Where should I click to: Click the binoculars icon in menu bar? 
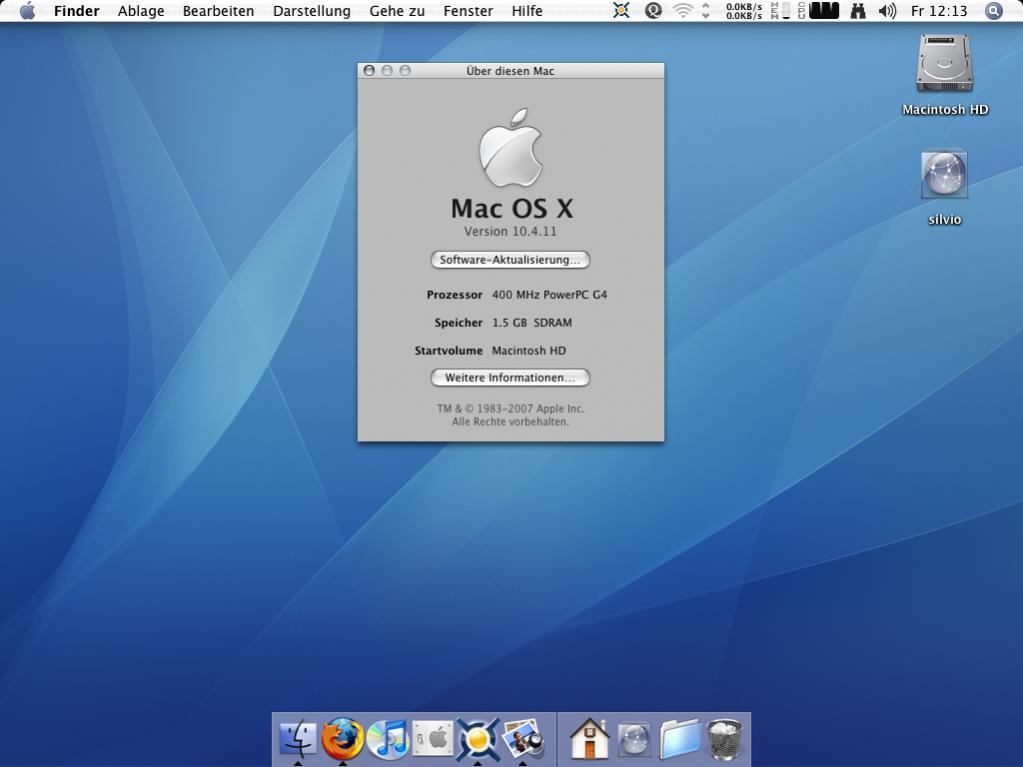[858, 10]
